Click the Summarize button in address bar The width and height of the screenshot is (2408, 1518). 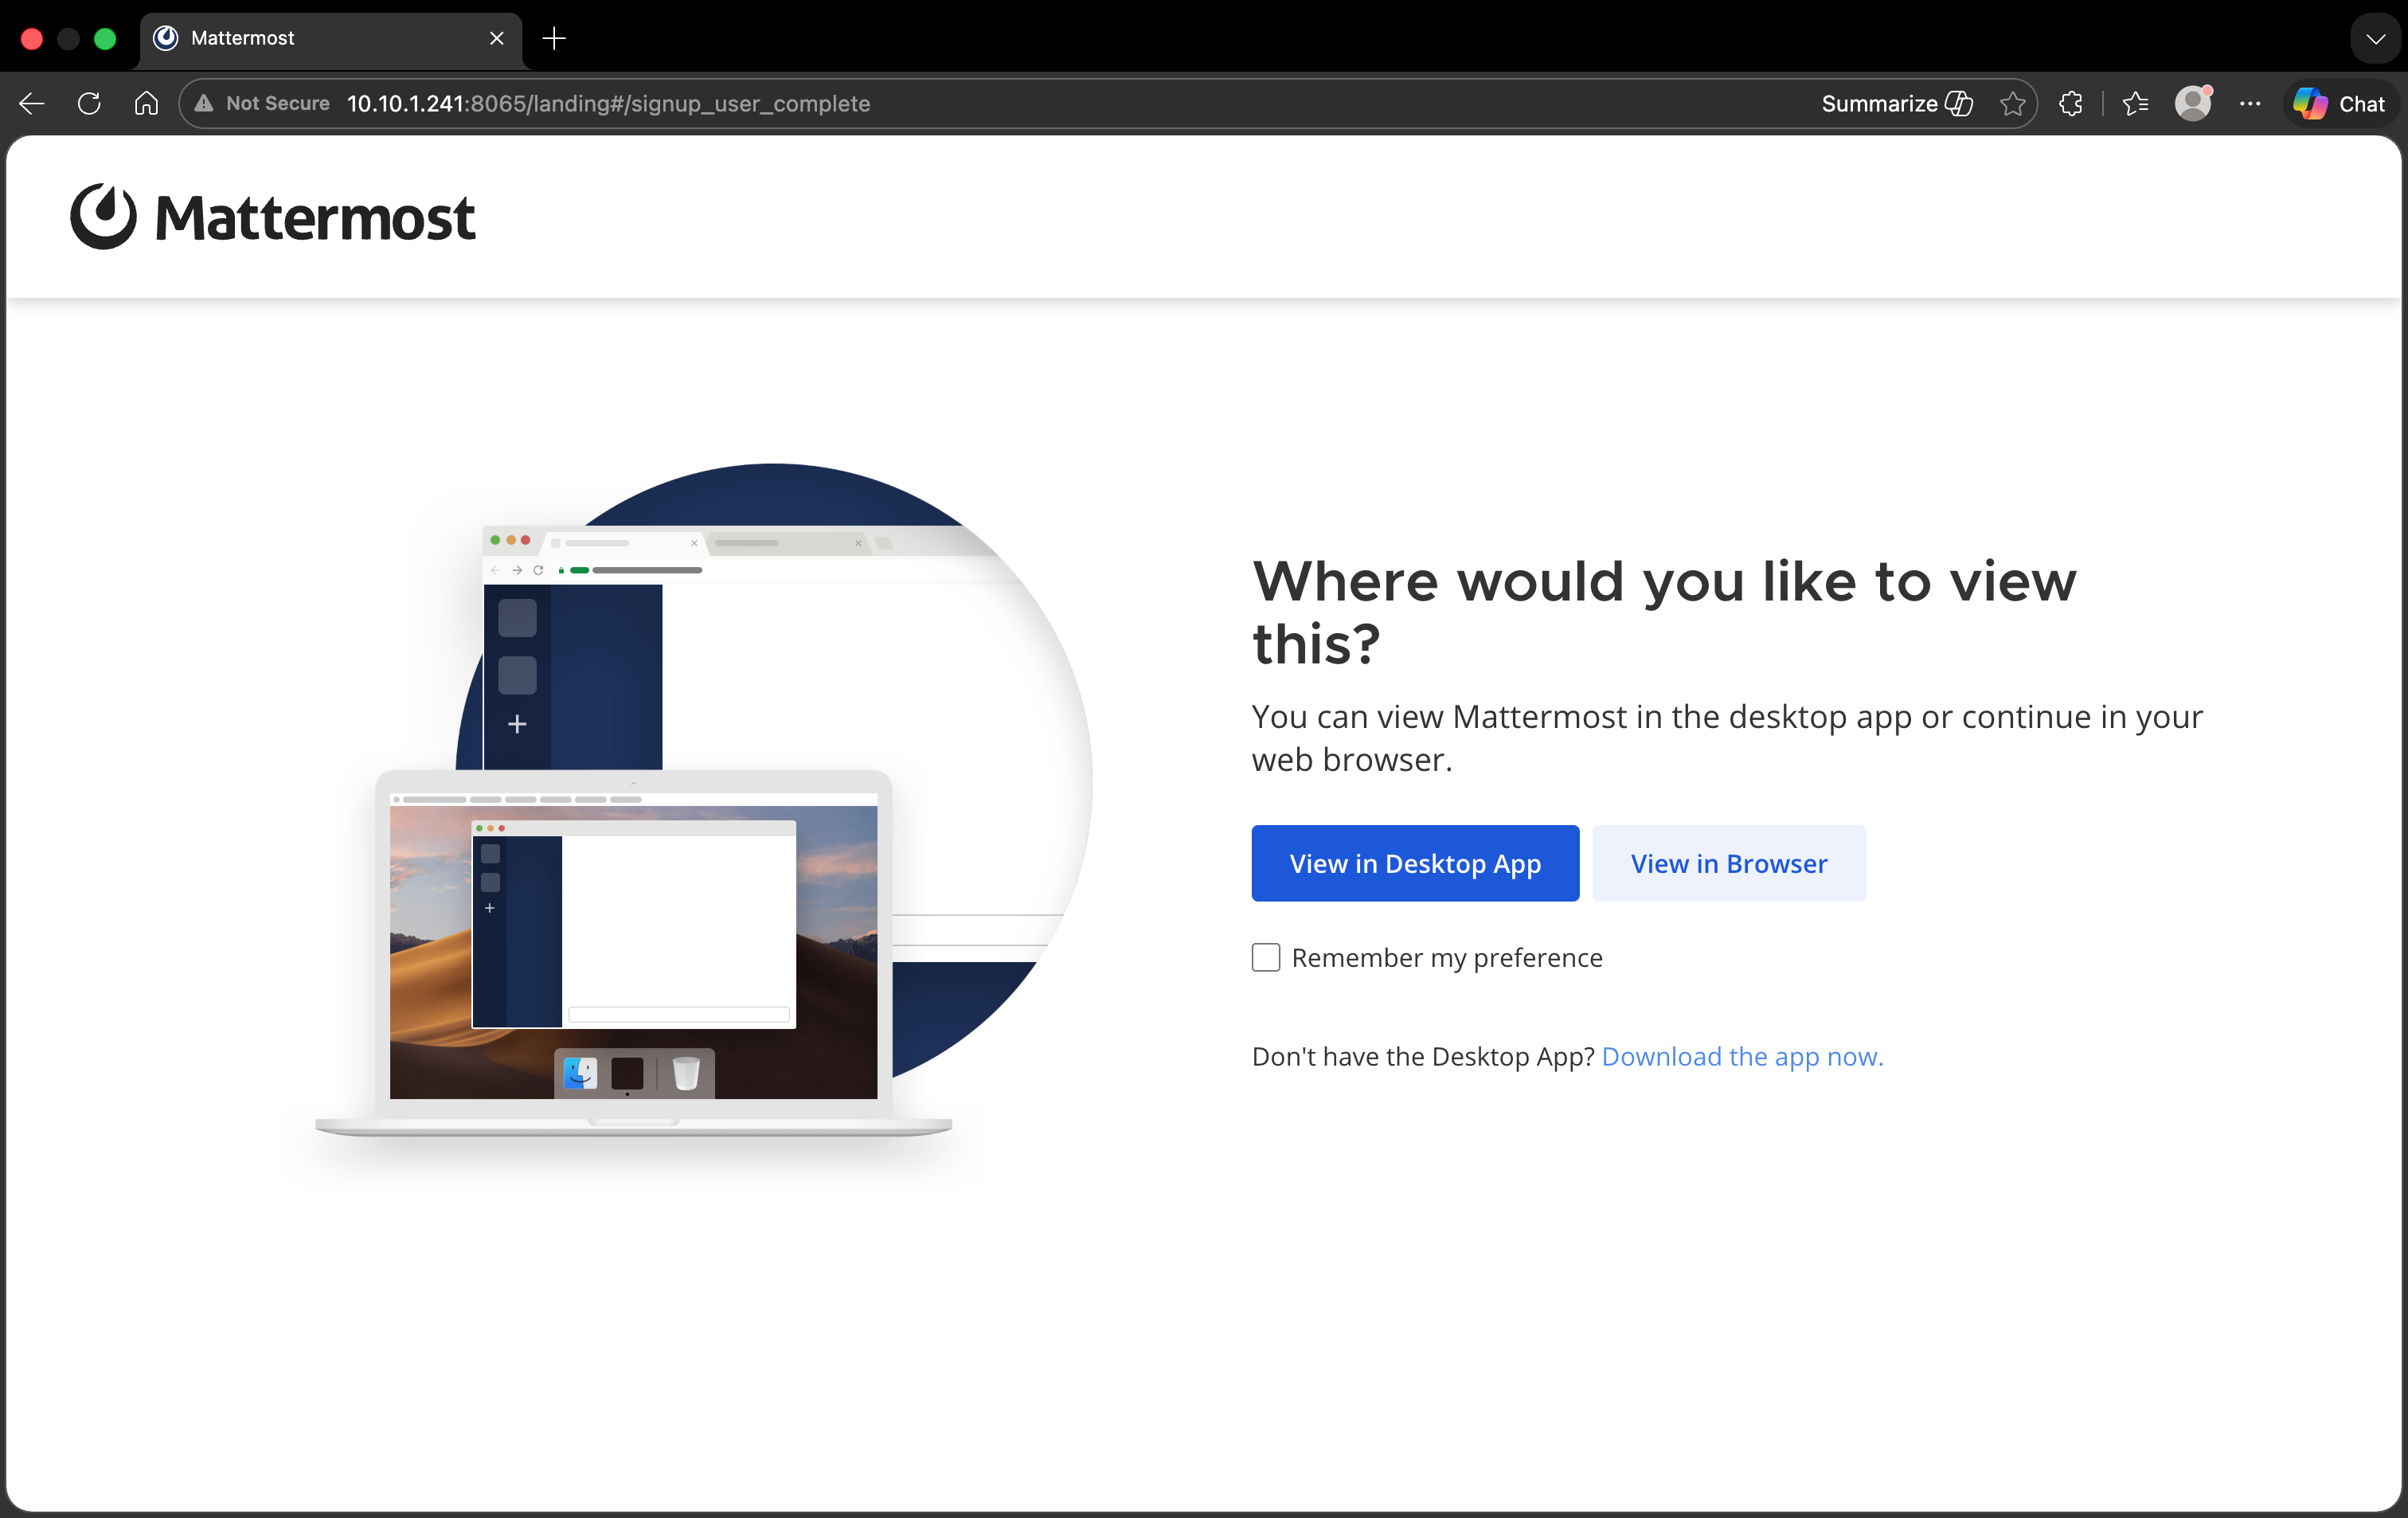tap(1896, 103)
